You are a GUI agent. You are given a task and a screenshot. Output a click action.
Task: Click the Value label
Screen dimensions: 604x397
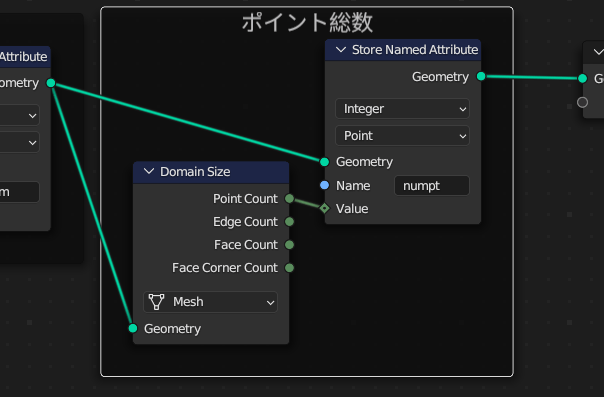click(x=352, y=209)
